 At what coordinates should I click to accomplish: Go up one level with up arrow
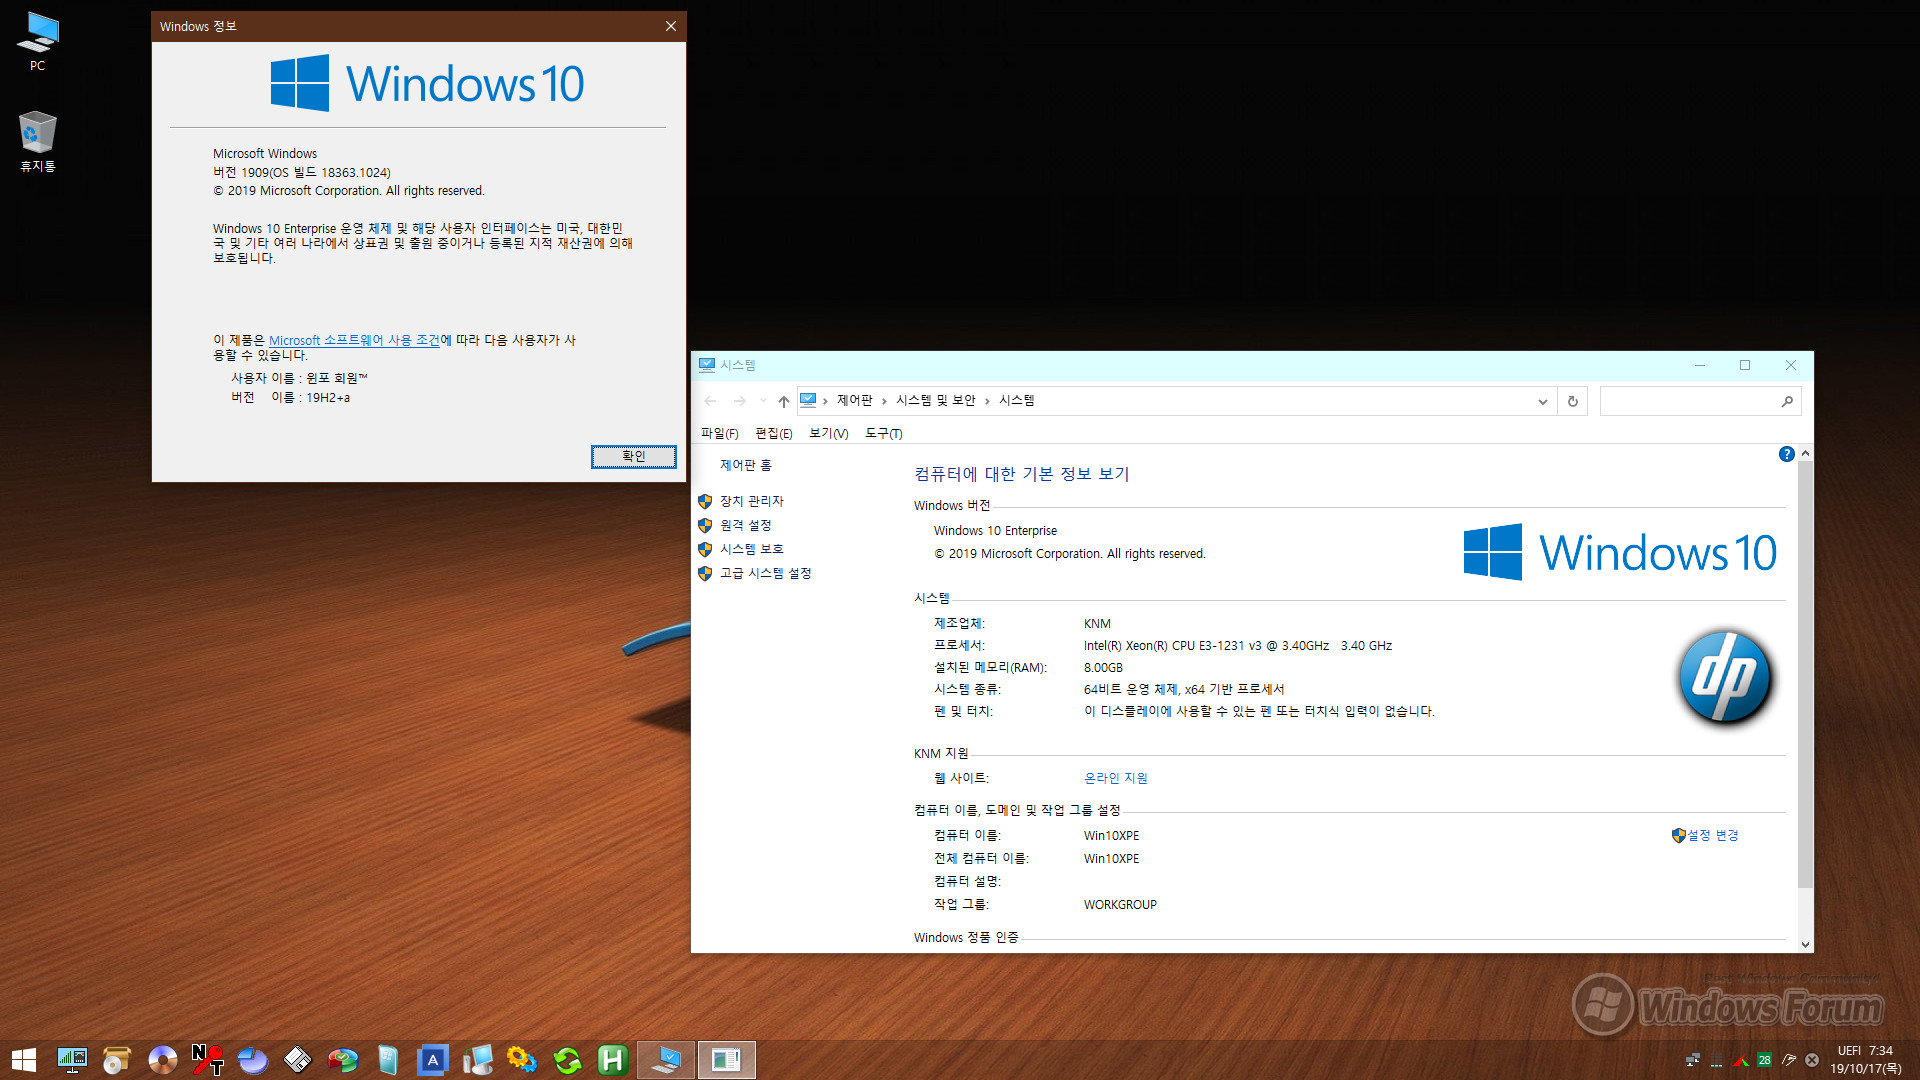[783, 401]
